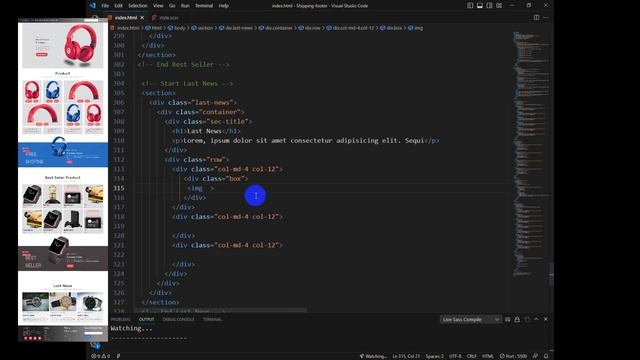Open Customize Layout icon
The height and width of the screenshot is (360, 640).
[499, 6]
